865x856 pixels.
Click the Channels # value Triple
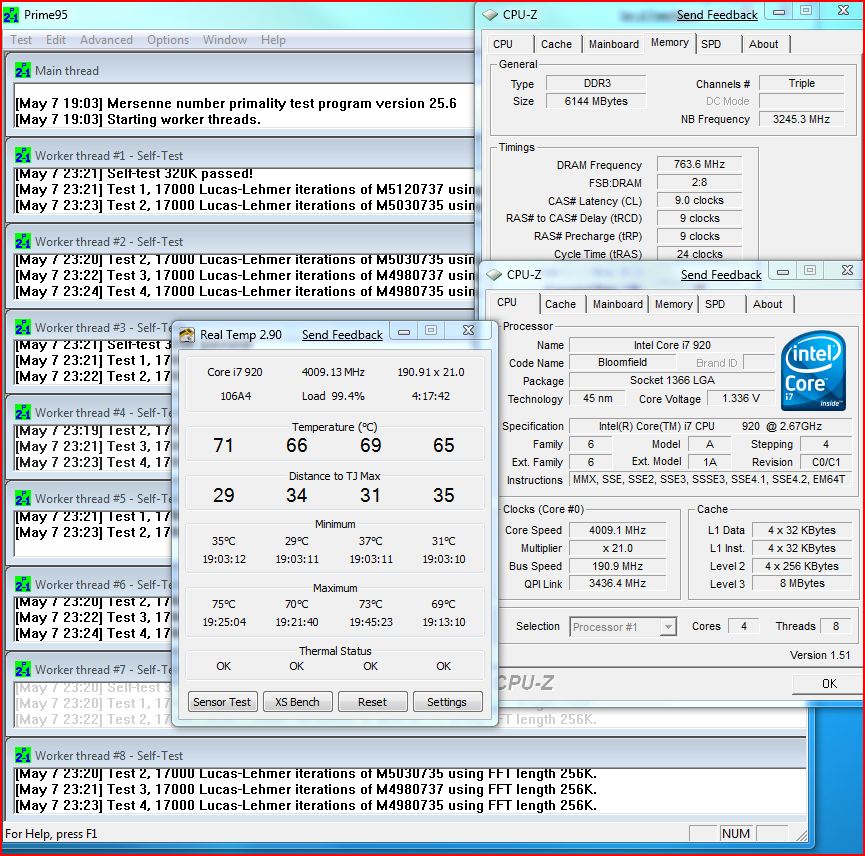[801, 83]
